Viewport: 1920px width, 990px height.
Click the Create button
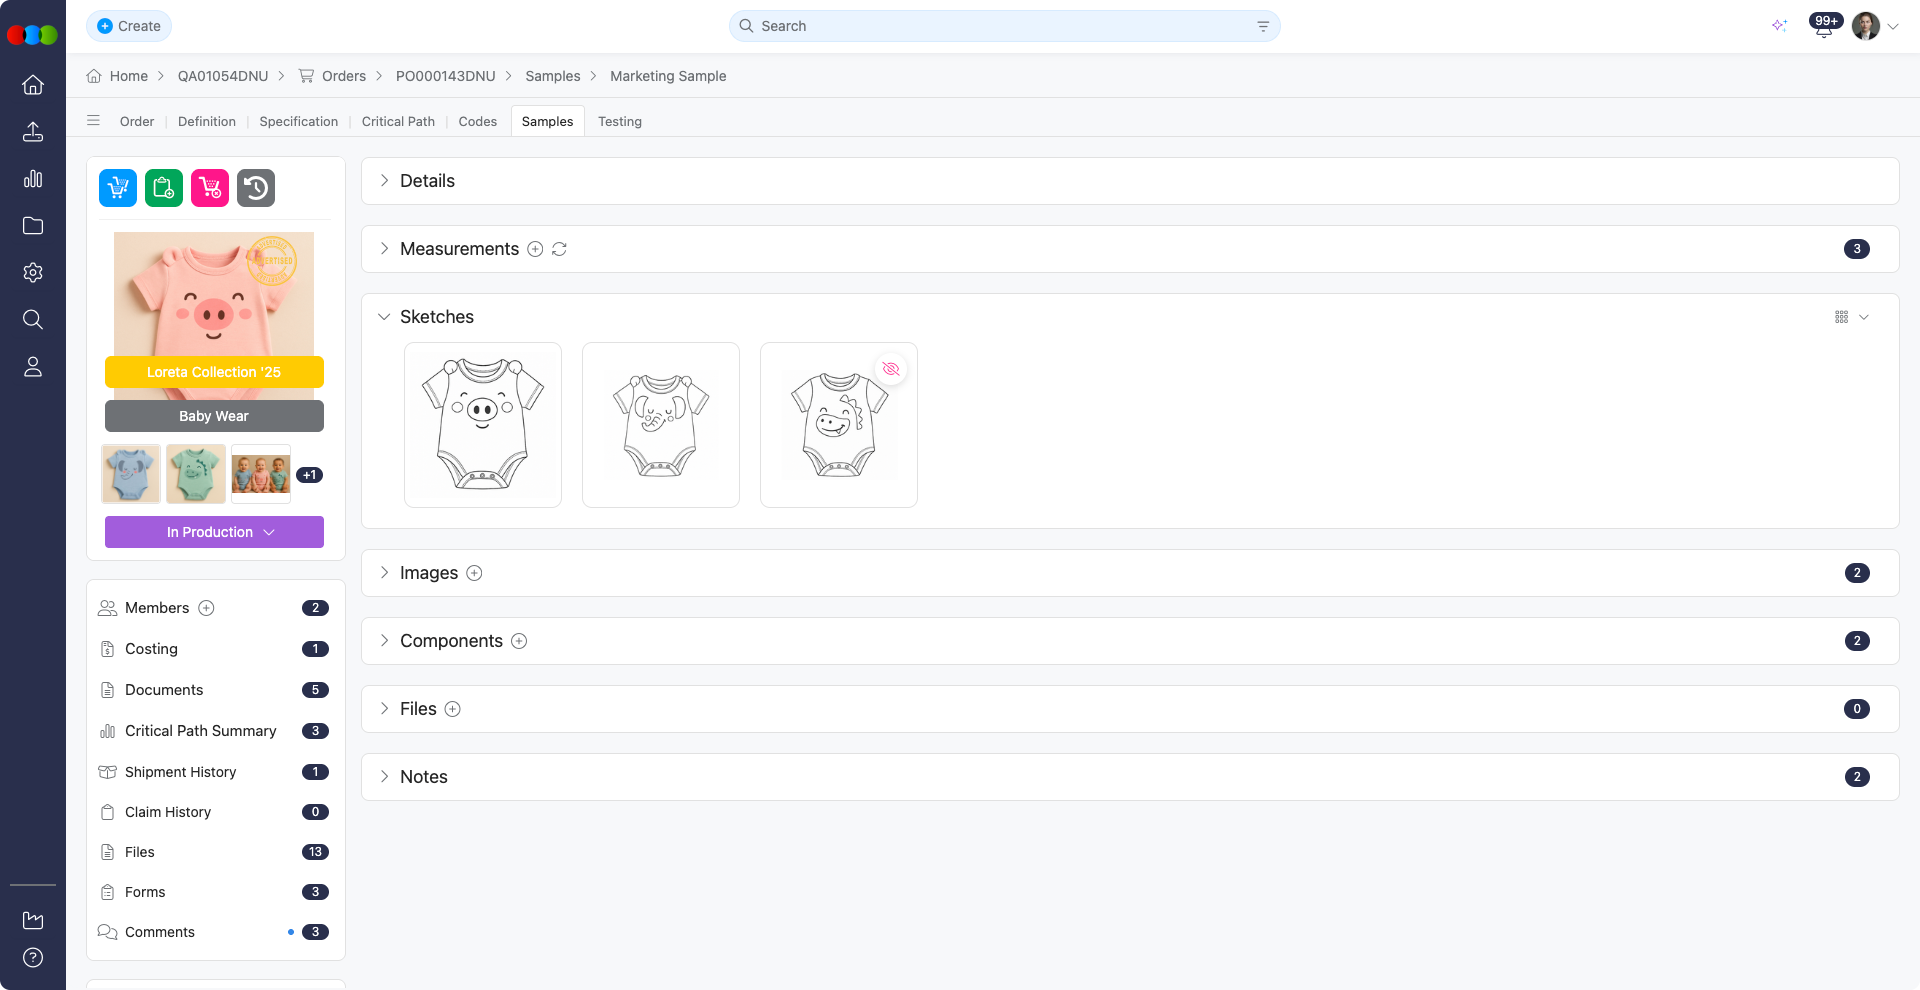pos(129,26)
